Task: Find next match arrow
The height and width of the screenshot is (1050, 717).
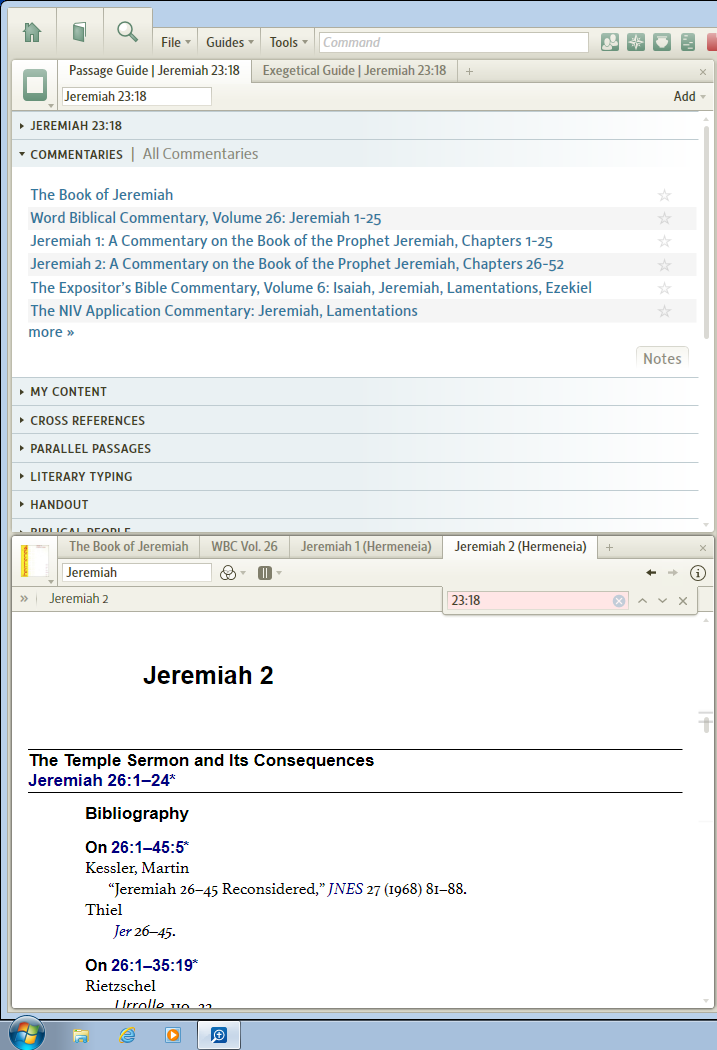Action: point(662,601)
